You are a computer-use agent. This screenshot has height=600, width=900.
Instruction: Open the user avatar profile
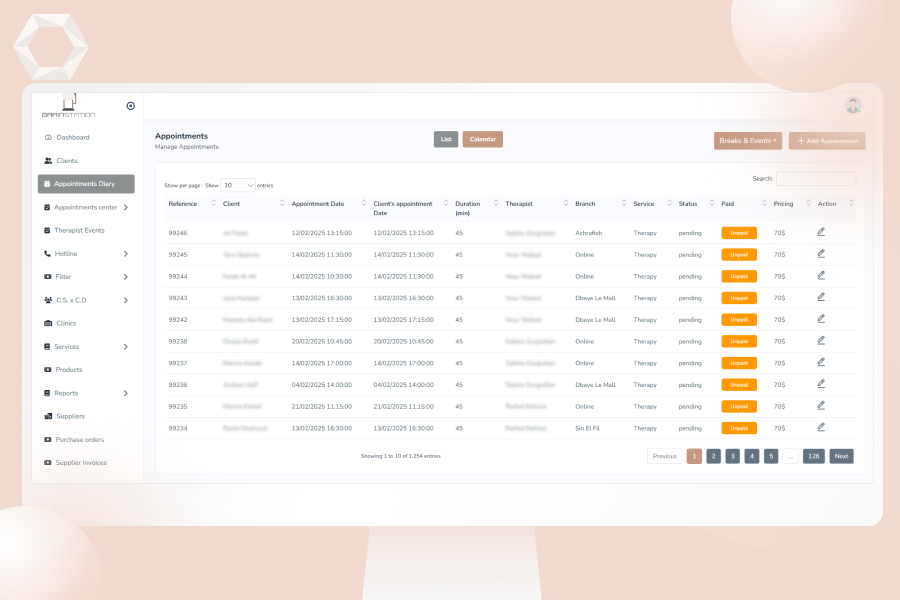click(x=853, y=106)
